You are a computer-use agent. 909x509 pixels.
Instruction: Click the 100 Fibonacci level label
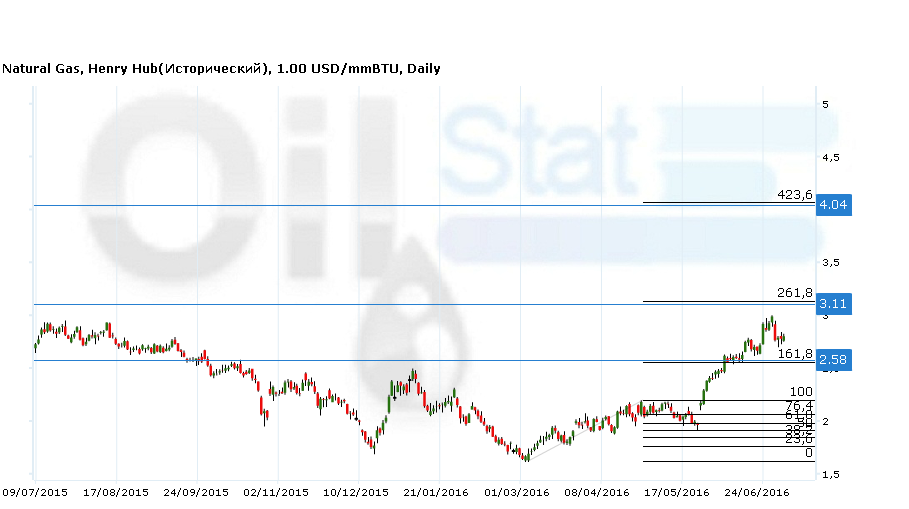point(801,392)
